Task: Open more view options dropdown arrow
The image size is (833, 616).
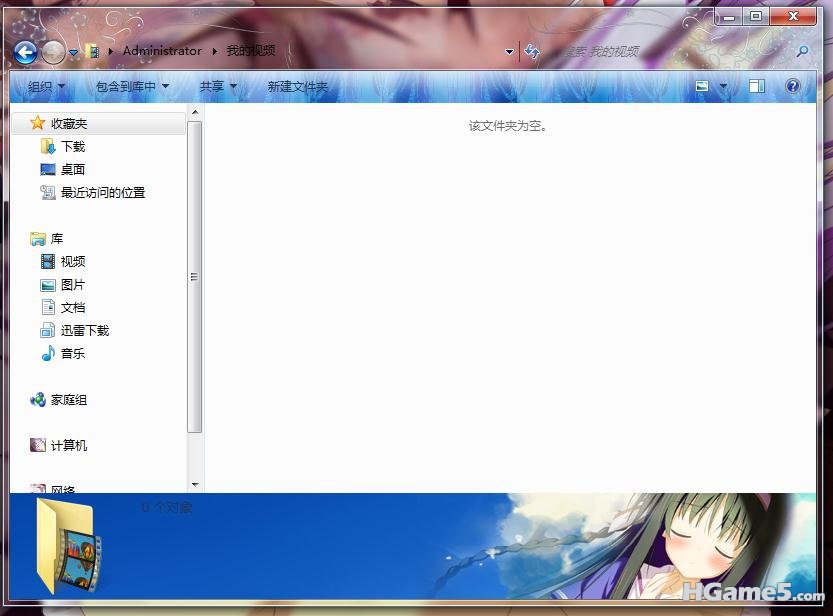Action: 723,85
